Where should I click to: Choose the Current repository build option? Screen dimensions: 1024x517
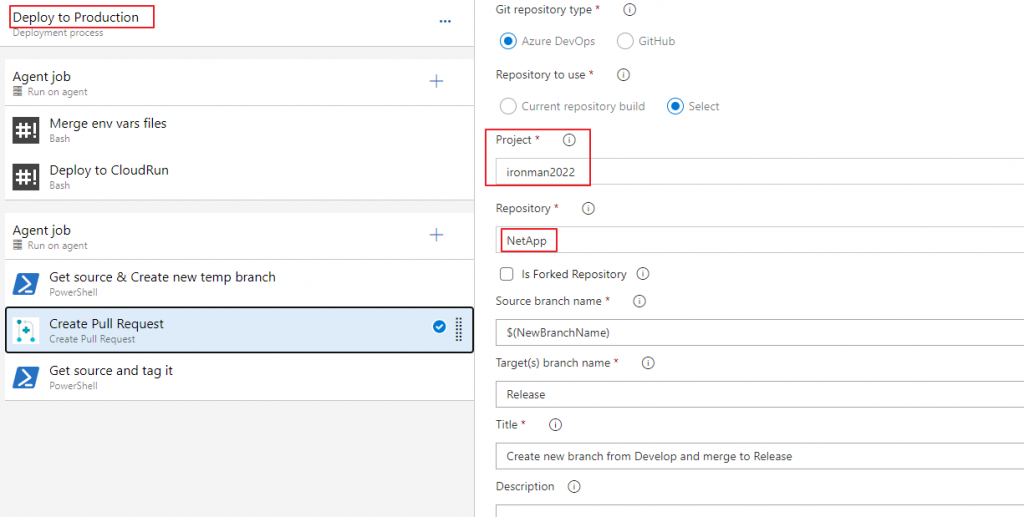[x=508, y=106]
